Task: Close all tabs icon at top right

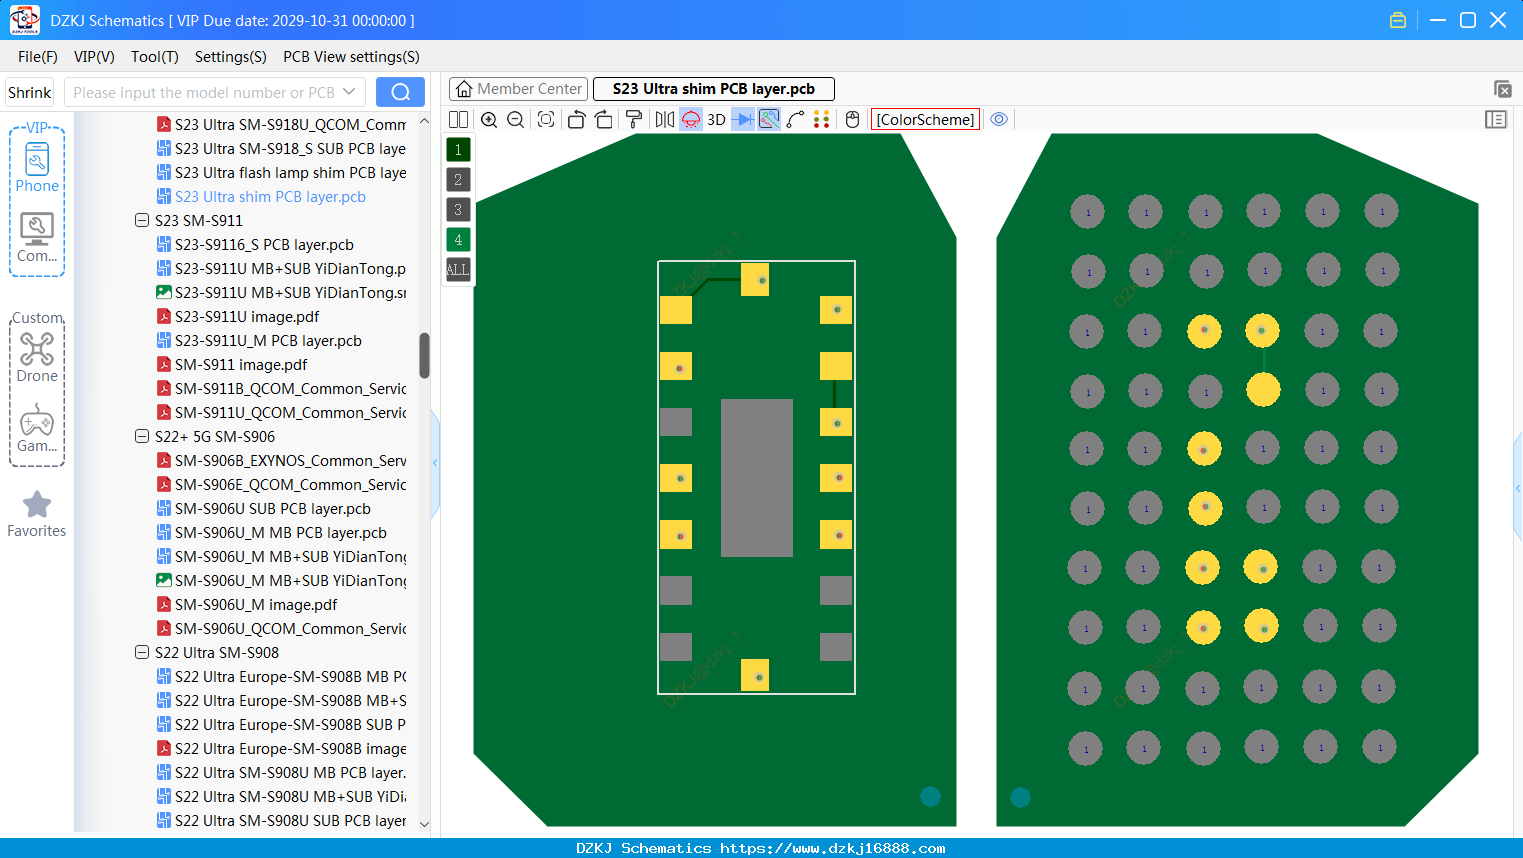Action: 1502,89
